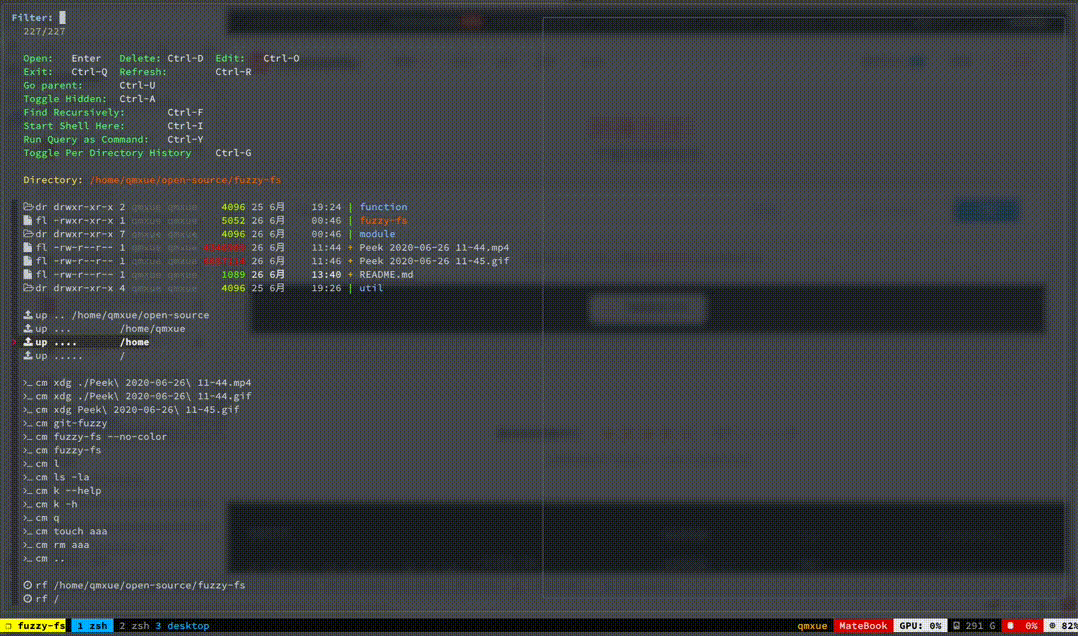Switch to tmux window 1 zsh
This screenshot has width=1078, height=636.
92,626
